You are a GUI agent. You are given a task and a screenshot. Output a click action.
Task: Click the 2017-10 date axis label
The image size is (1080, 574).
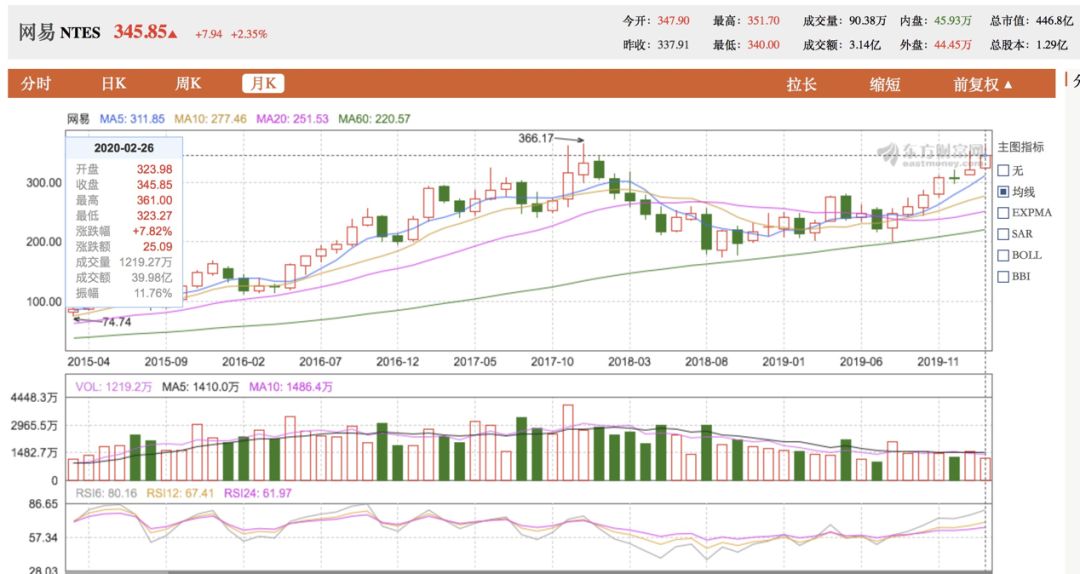tap(552, 361)
